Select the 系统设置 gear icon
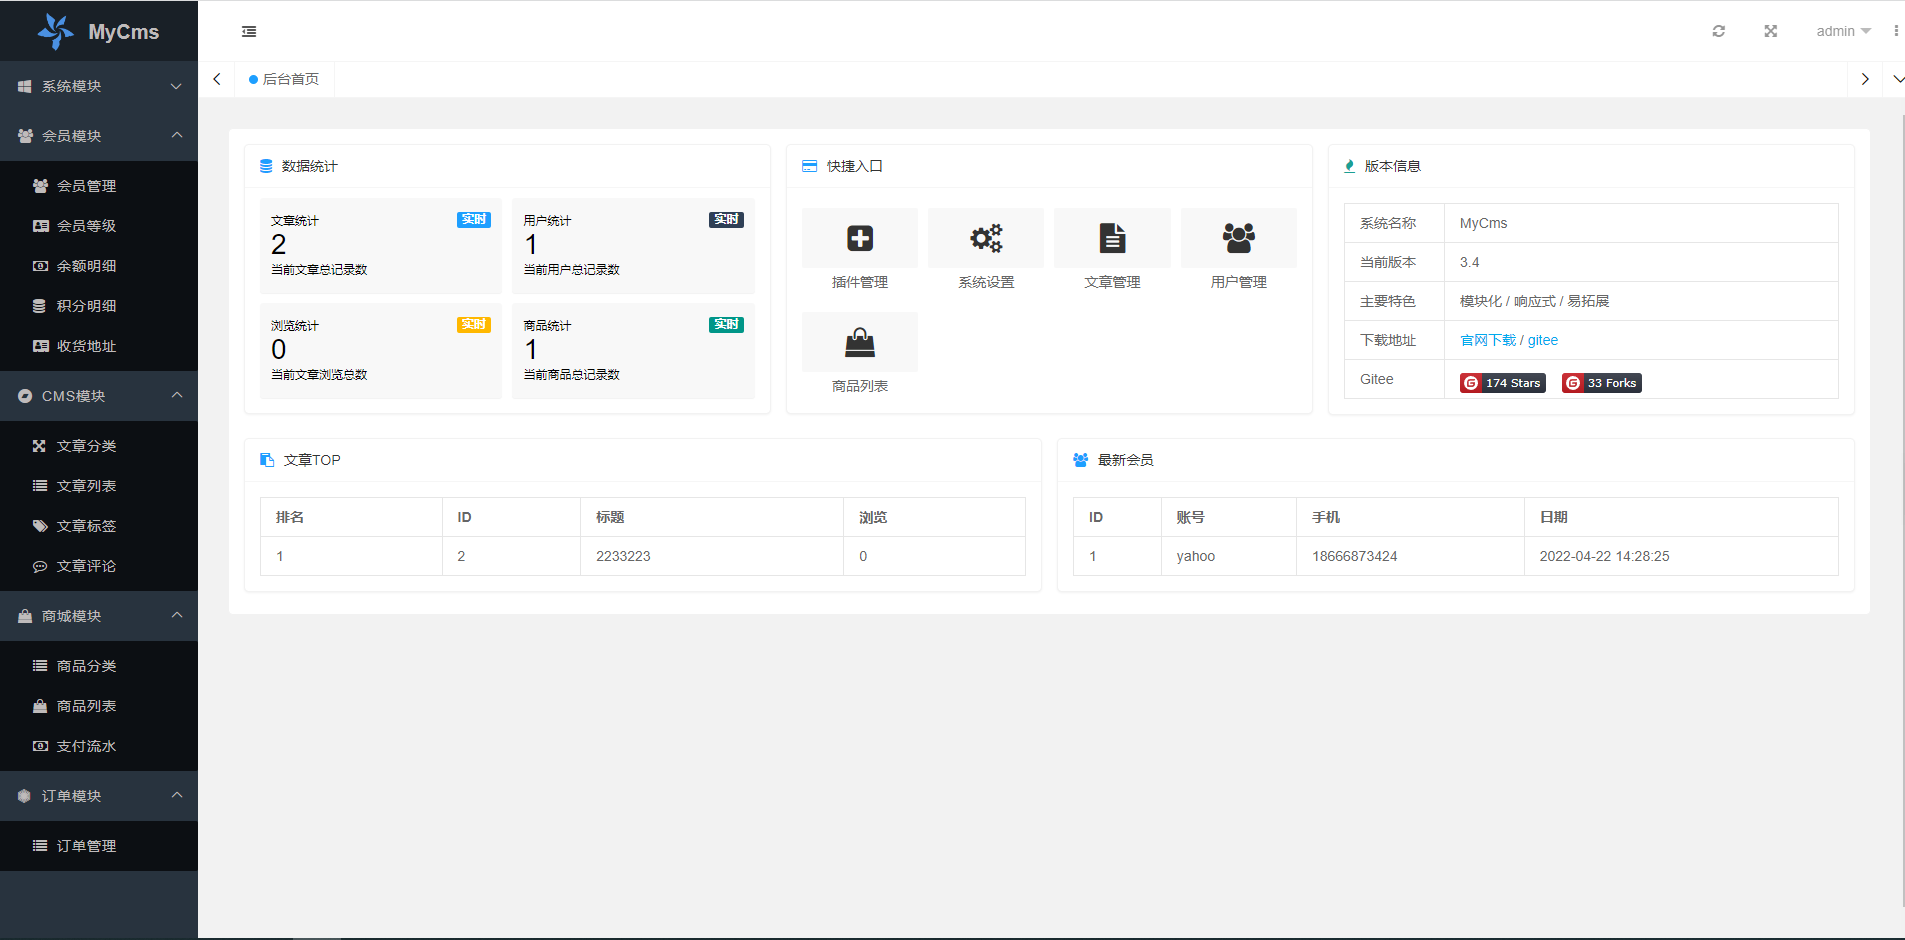The height and width of the screenshot is (940, 1905). pos(986,238)
